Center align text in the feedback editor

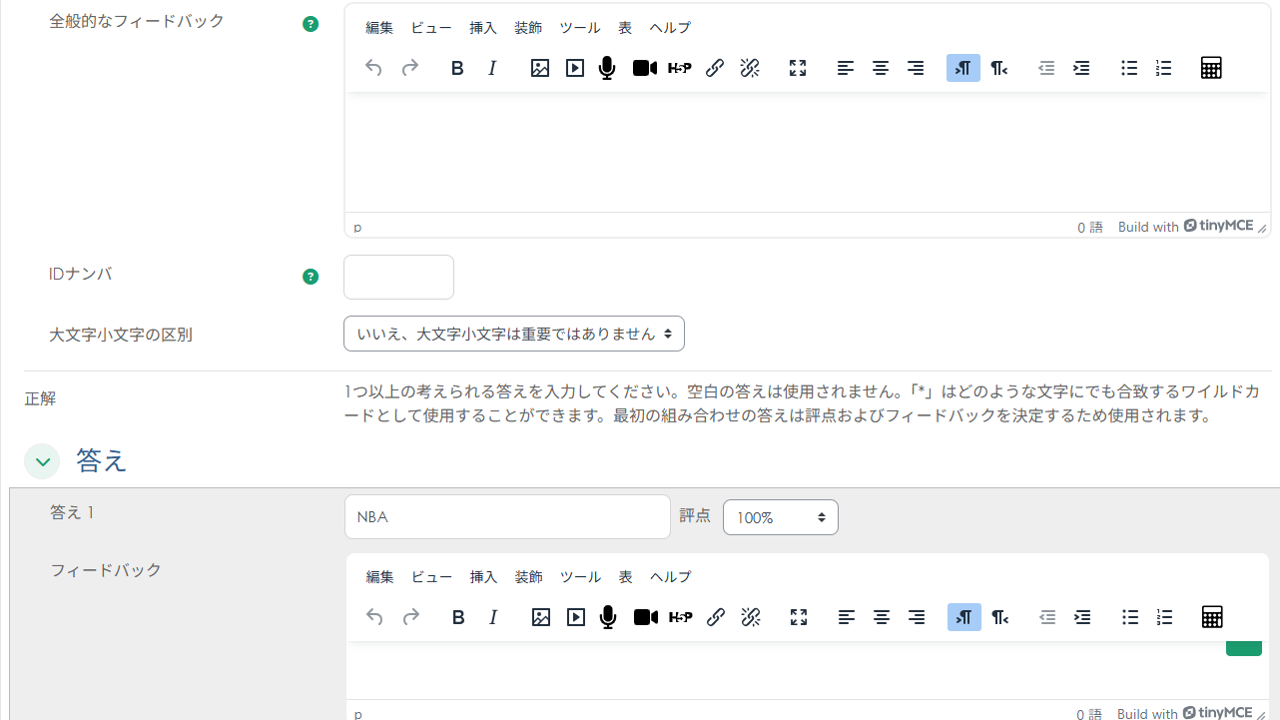(881, 617)
